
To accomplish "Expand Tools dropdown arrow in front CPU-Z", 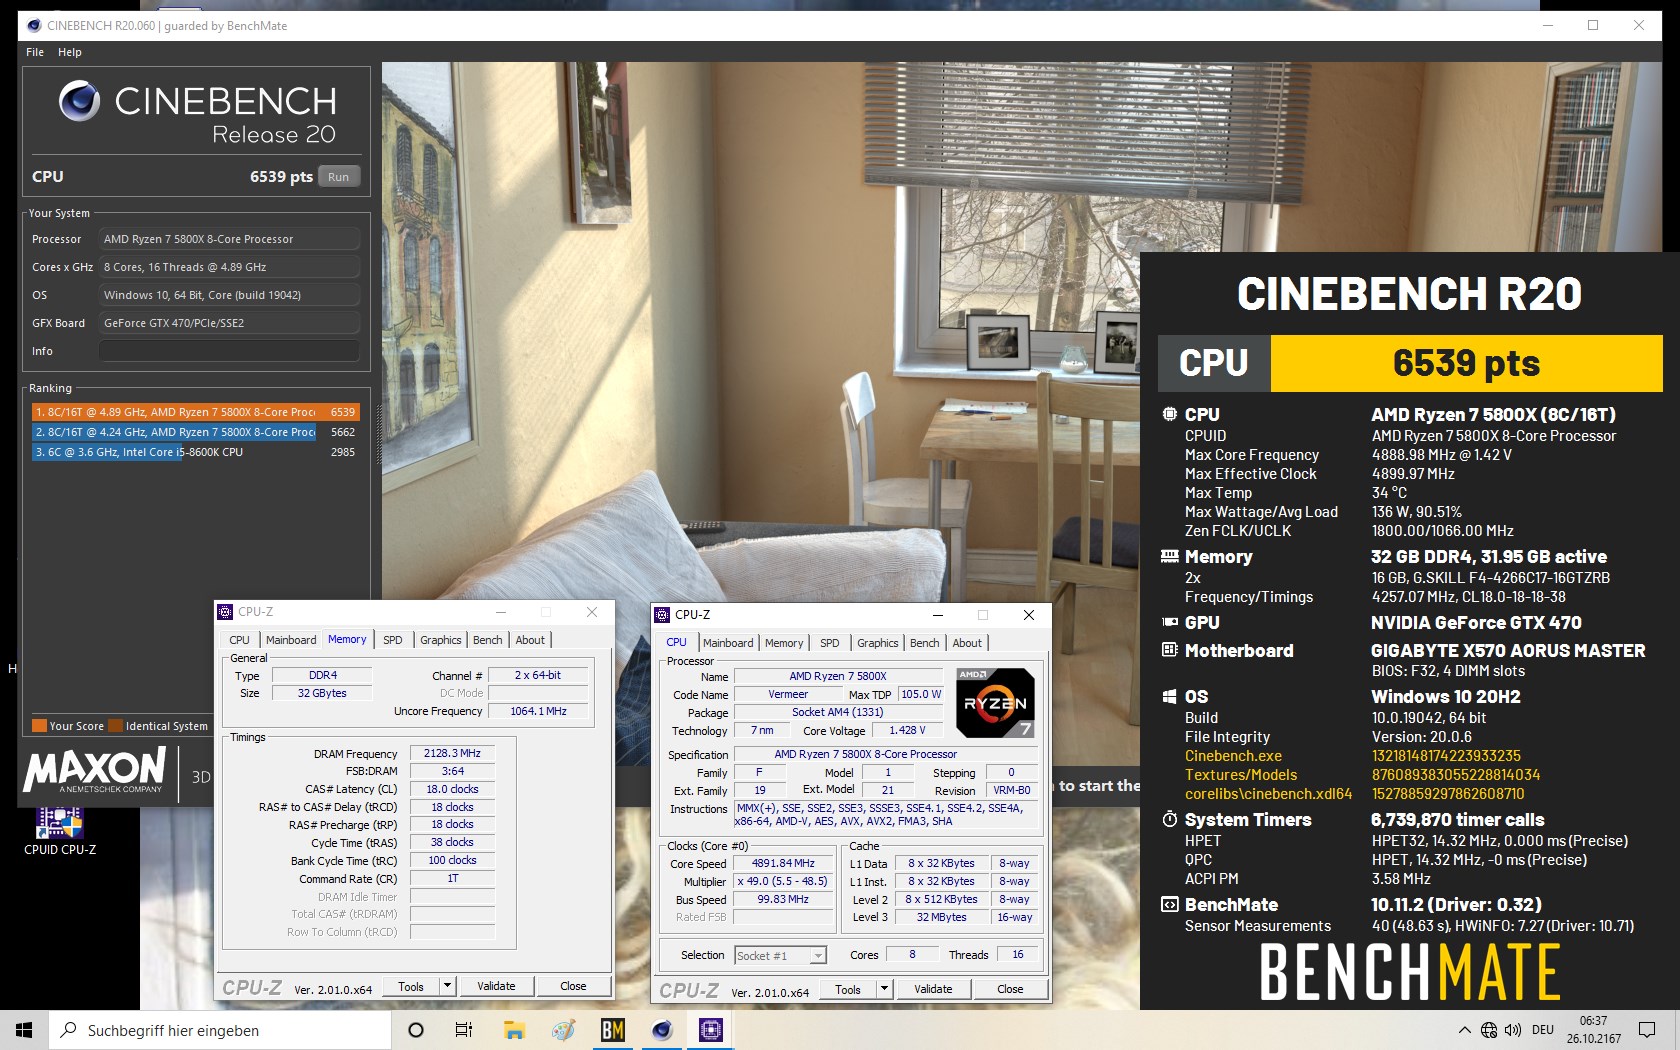I will click(x=885, y=989).
